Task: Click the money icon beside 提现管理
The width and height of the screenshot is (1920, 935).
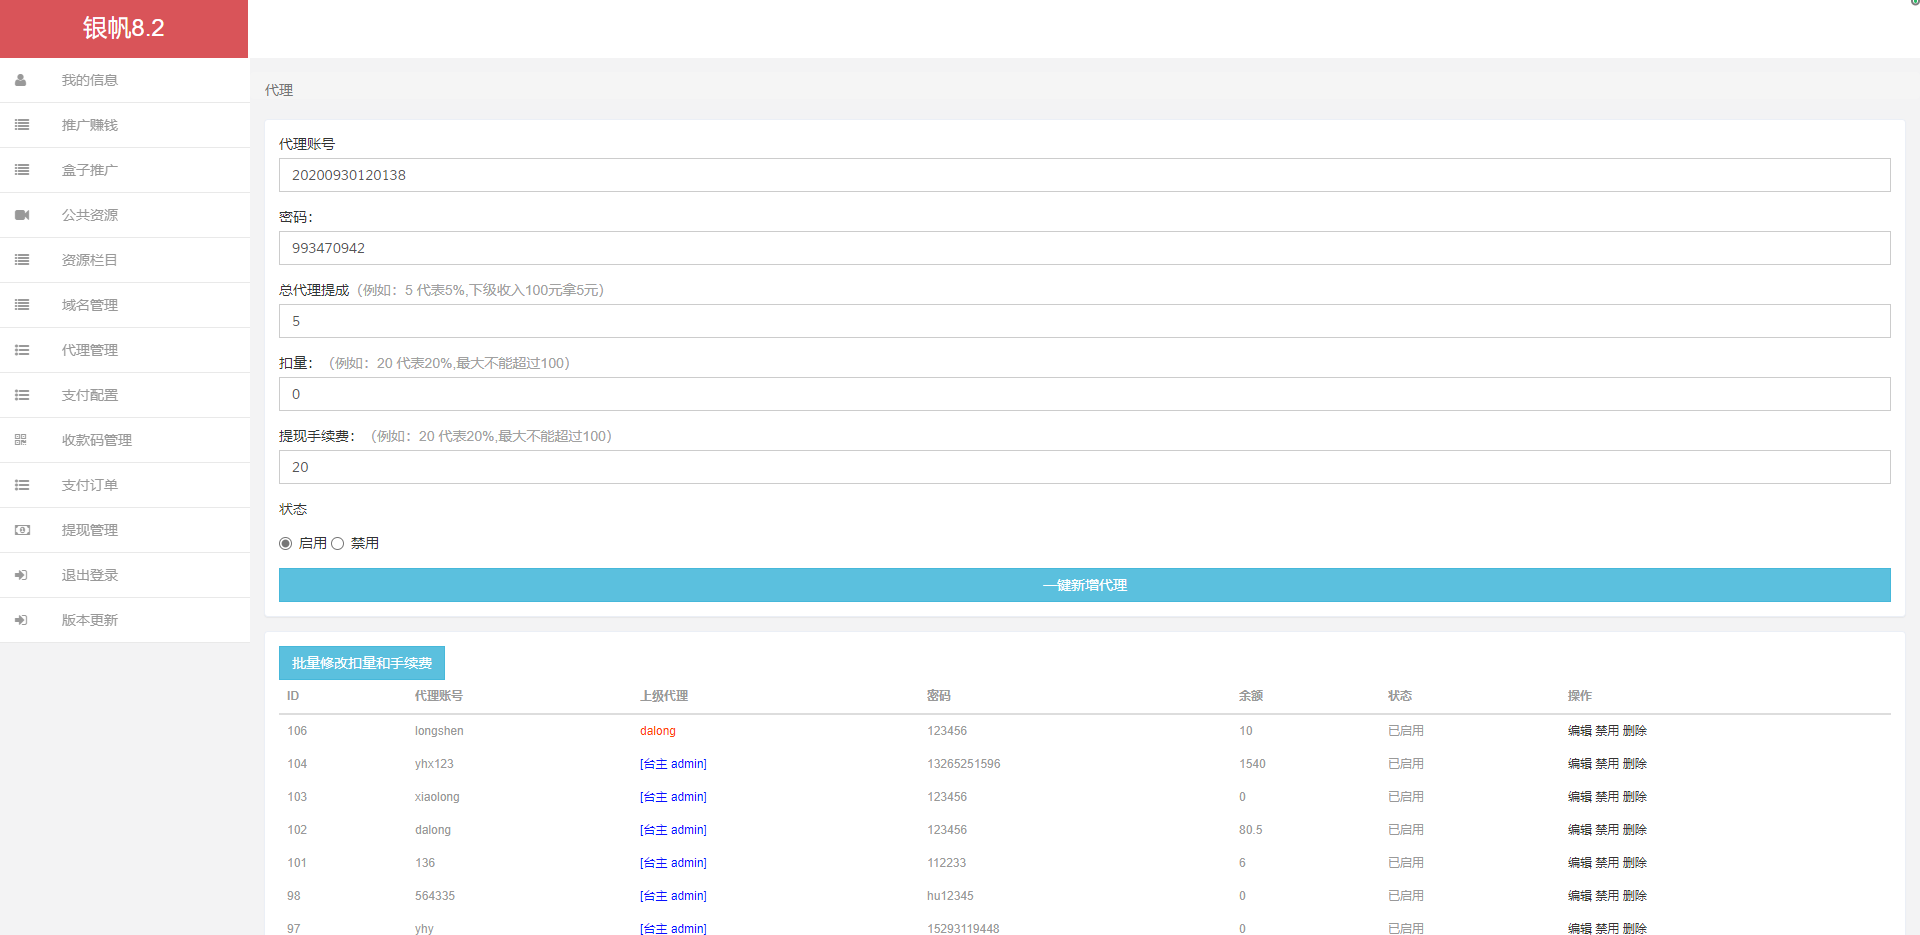Action: (22, 530)
